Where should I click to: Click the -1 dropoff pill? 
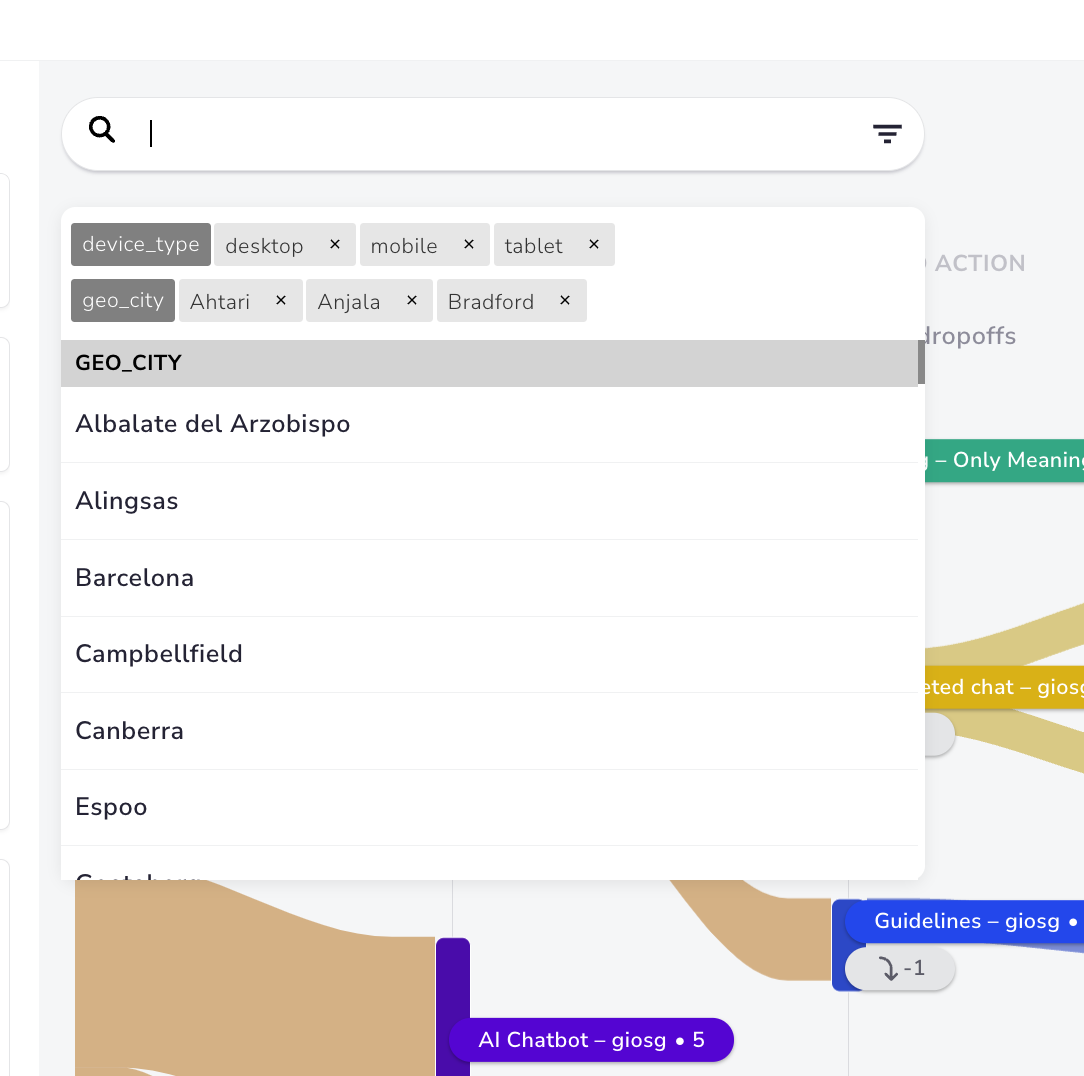(x=900, y=968)
